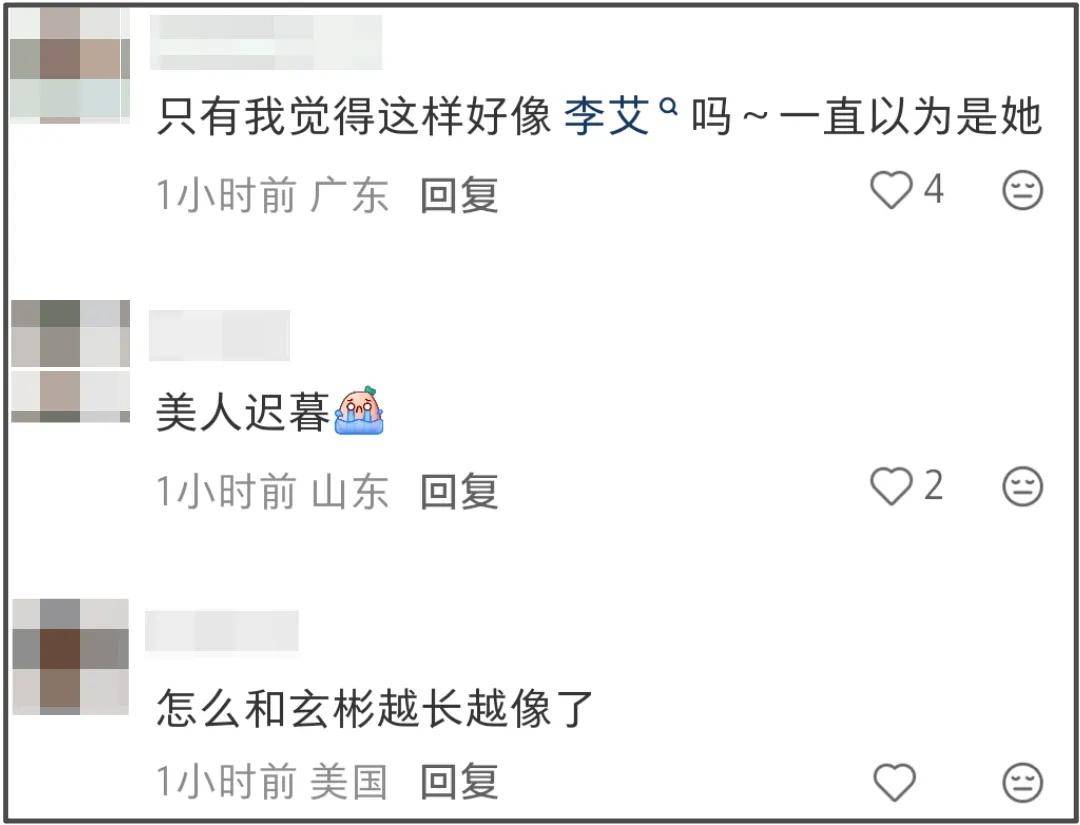Screen dimensions: 1080x825
Task: Click unamused face icon on 广东 comment
Action: point(1022,190)
